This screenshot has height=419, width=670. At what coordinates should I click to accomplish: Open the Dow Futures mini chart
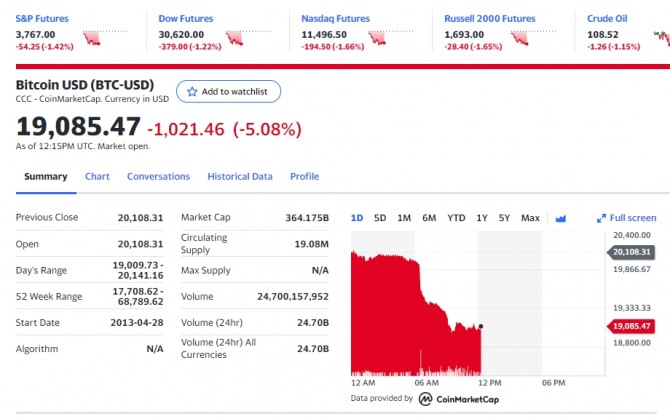click(x=237, y=39)
